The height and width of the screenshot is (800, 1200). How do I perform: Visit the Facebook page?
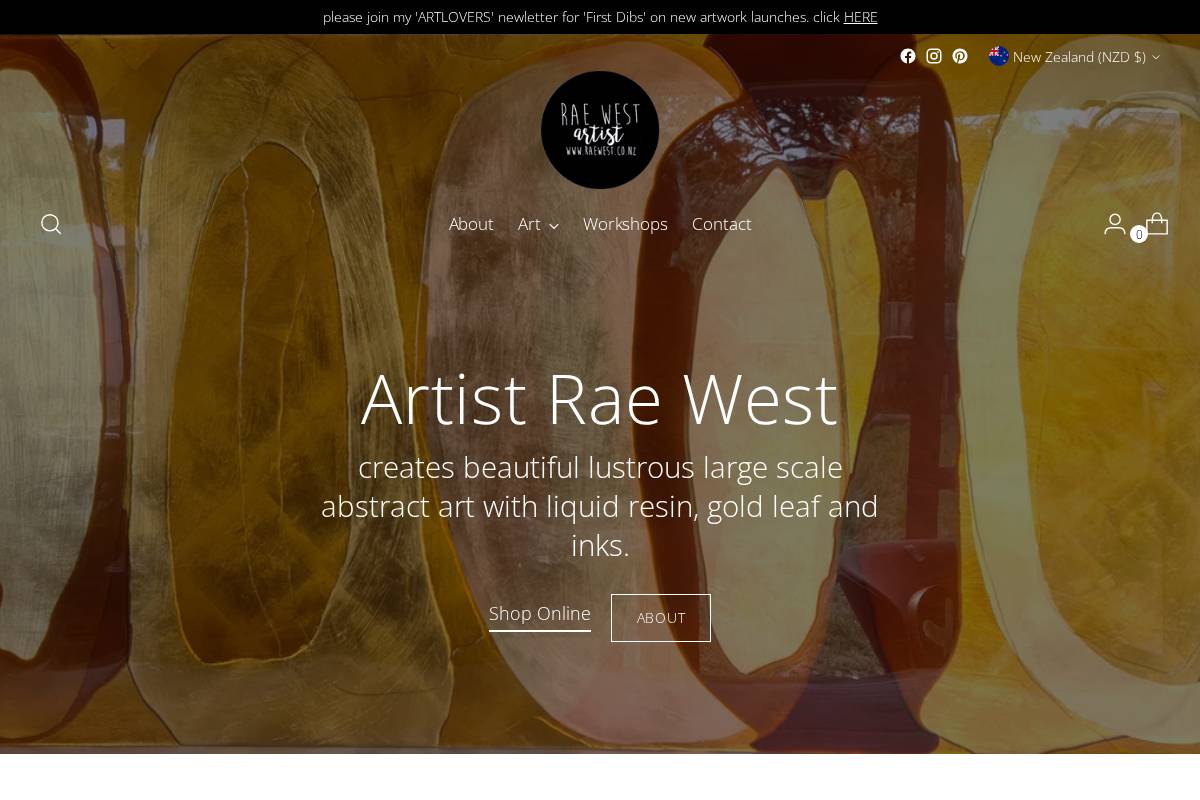click(908, 56)
